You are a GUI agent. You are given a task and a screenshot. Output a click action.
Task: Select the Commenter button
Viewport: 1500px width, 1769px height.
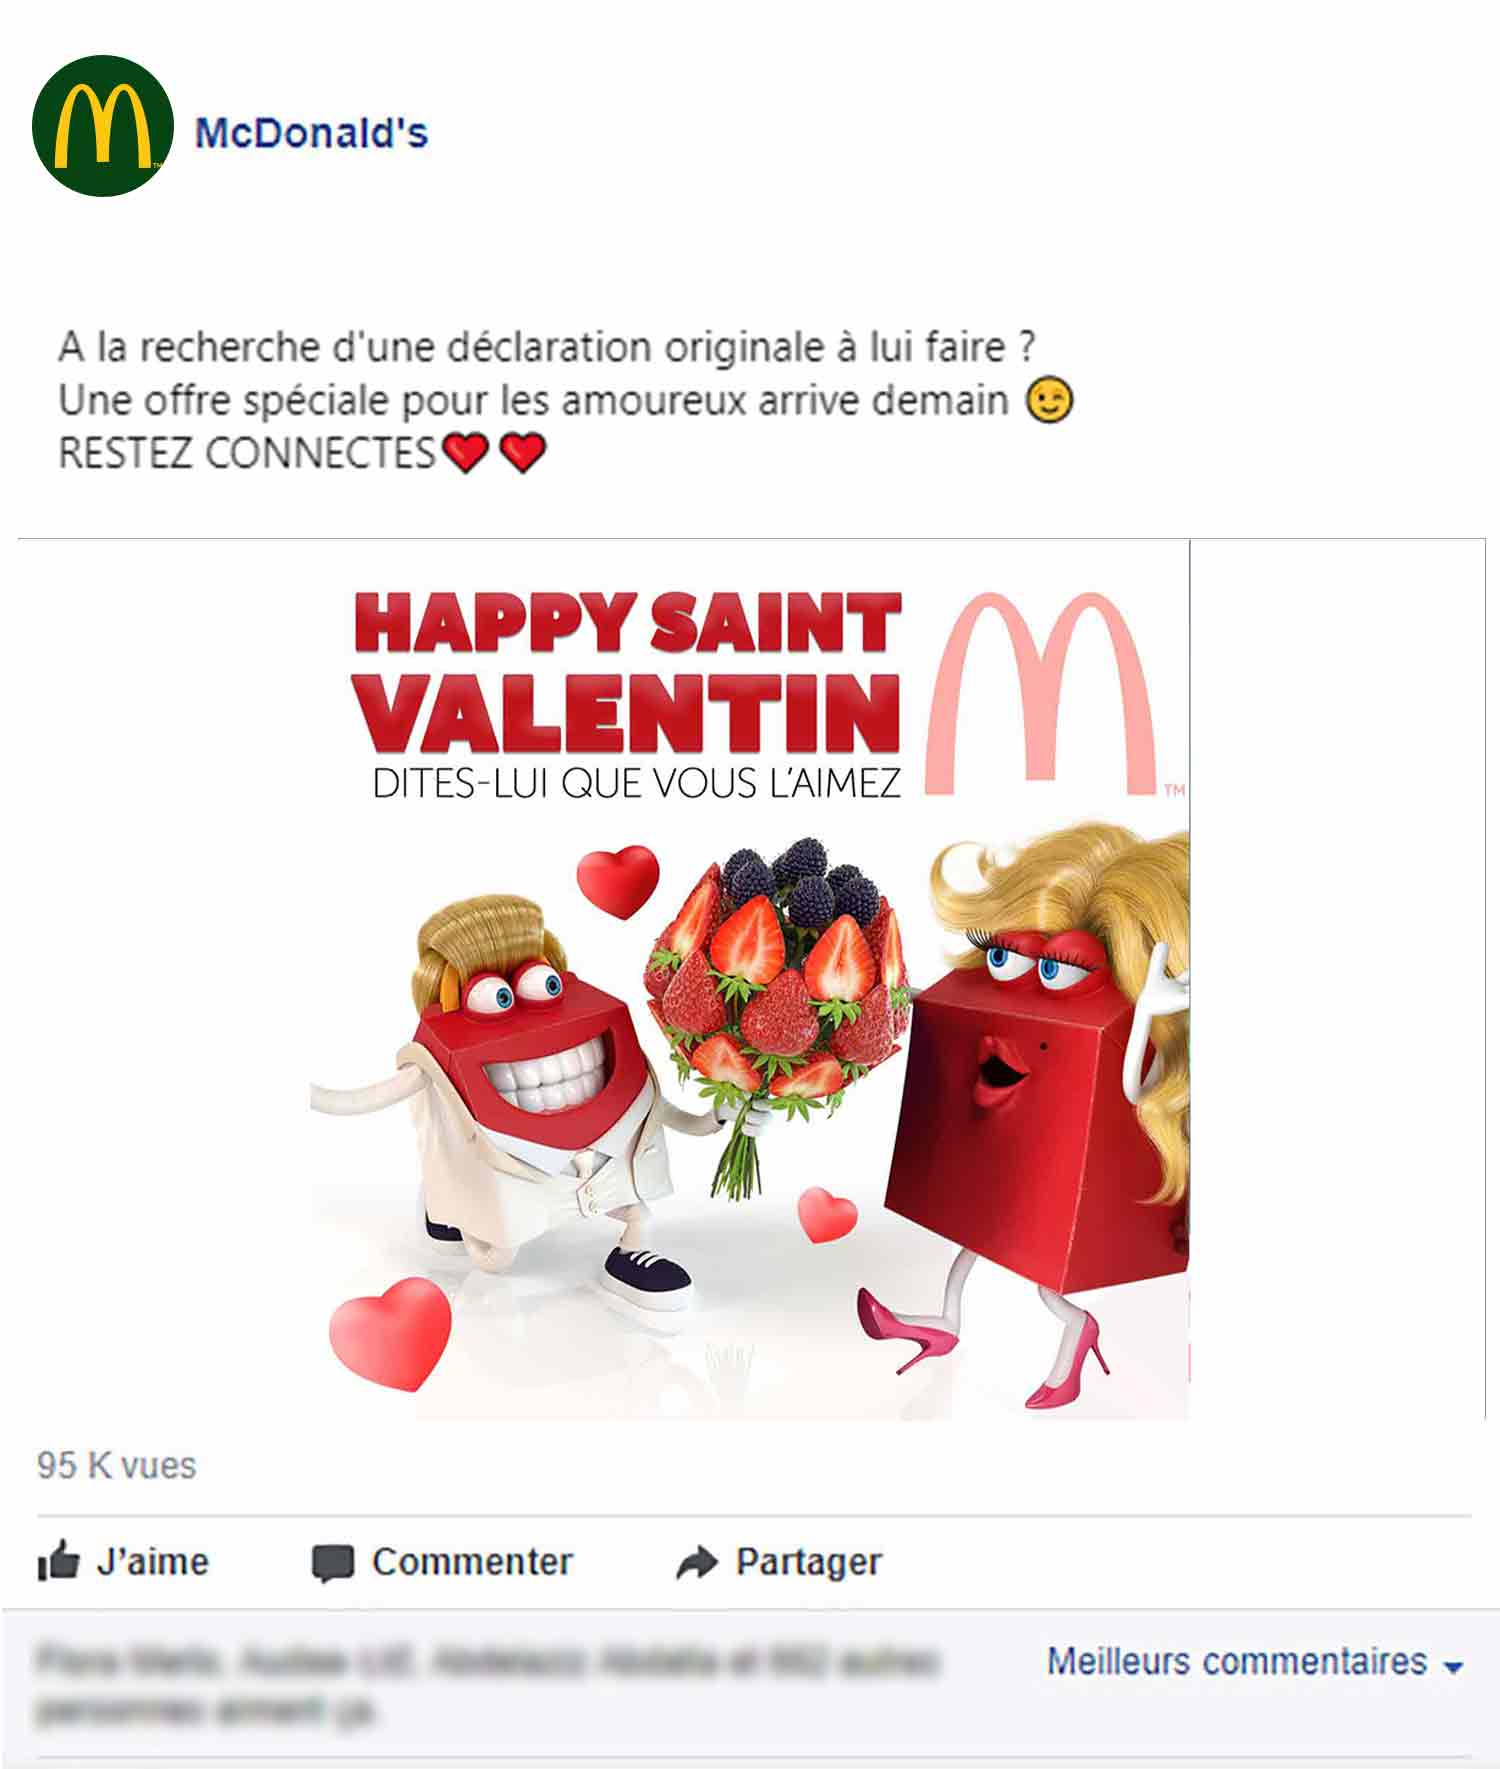click(x=442, y=1562)
